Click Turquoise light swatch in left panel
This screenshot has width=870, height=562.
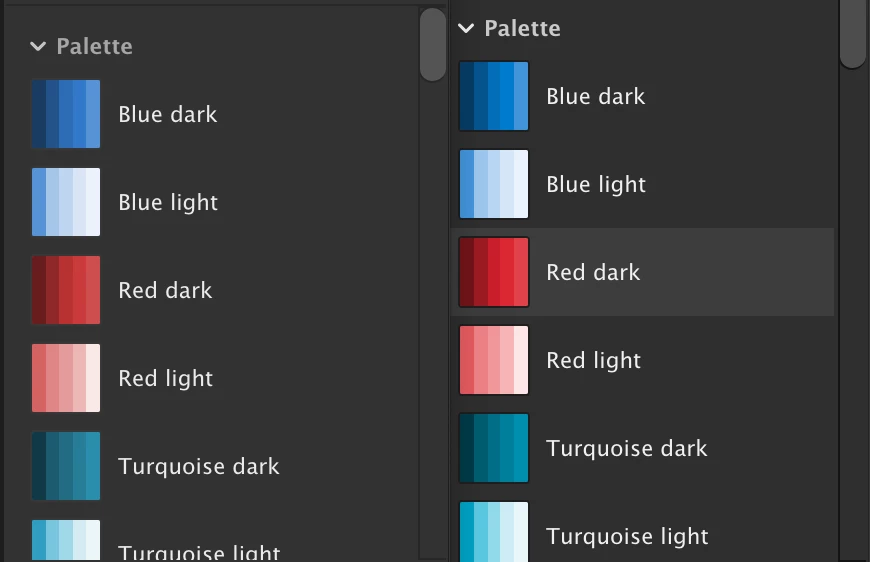66,540
